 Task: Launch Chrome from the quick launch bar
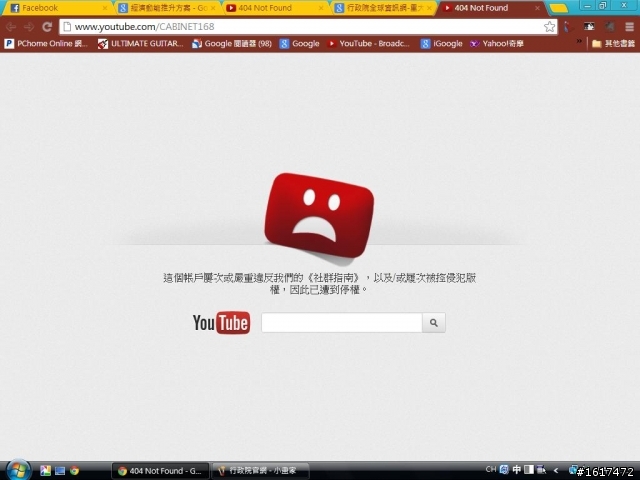(x=74, y=471)
